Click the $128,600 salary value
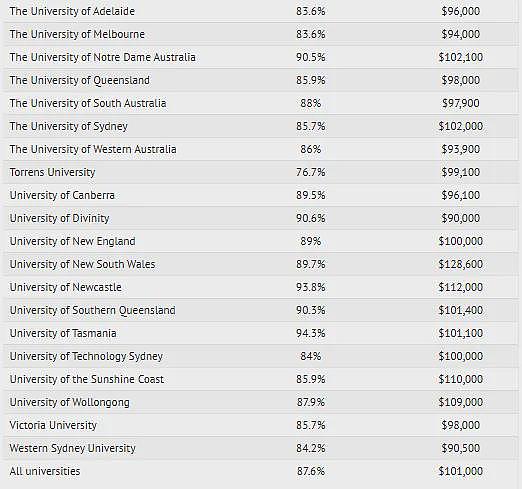The height and width of the screenshot is (489, 522). (461, 264)
